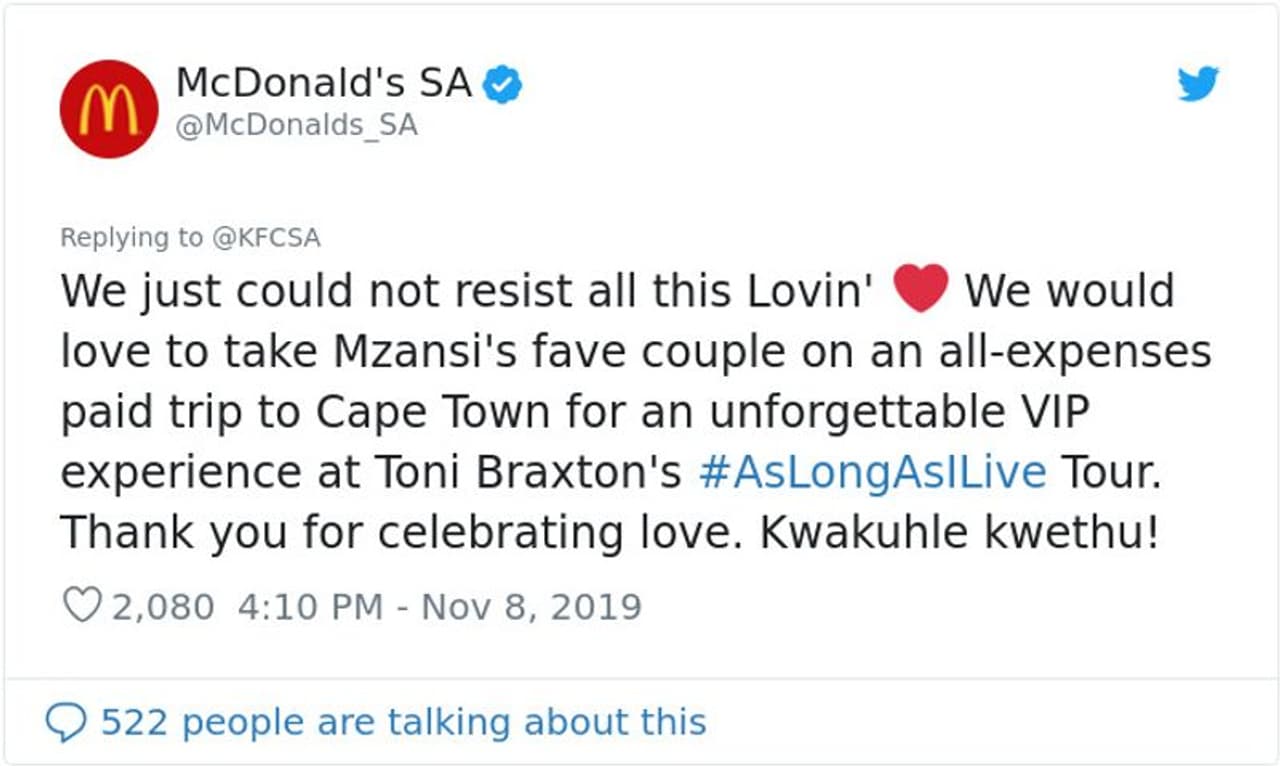Screen dimensions: 1280x766
Task: Click the blue verified checkmark badge
Action: (x=503, y=86)
